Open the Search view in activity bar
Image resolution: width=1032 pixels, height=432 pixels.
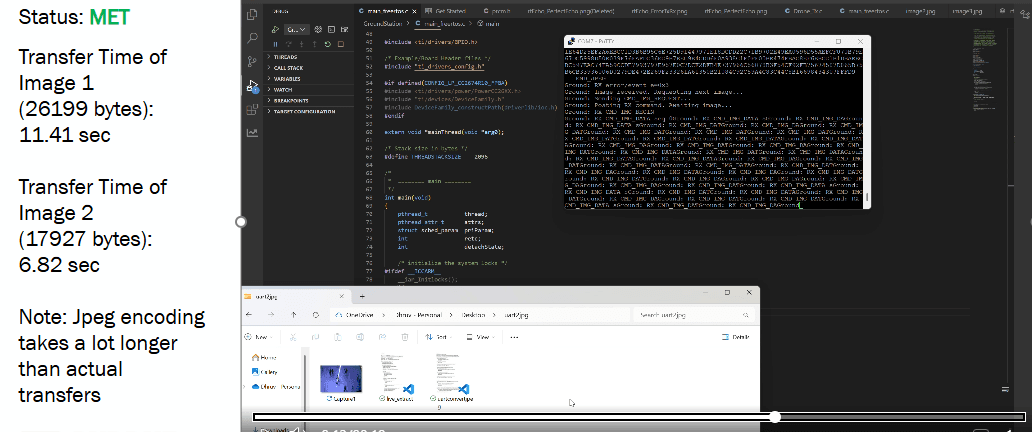pos(252,38)
